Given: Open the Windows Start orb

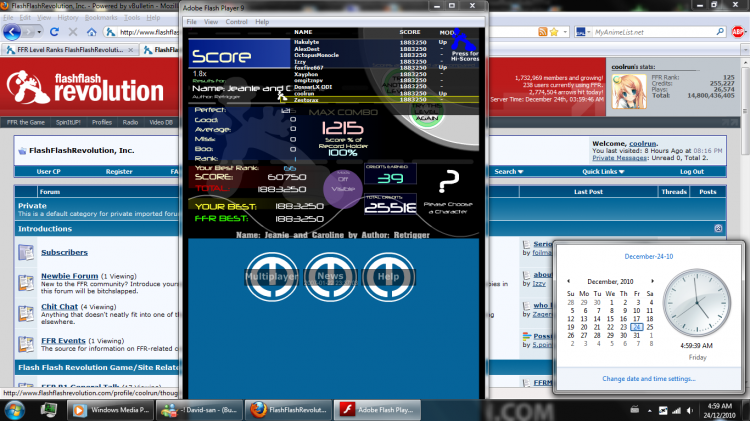Looking at the screenshot, I should 14,410.
